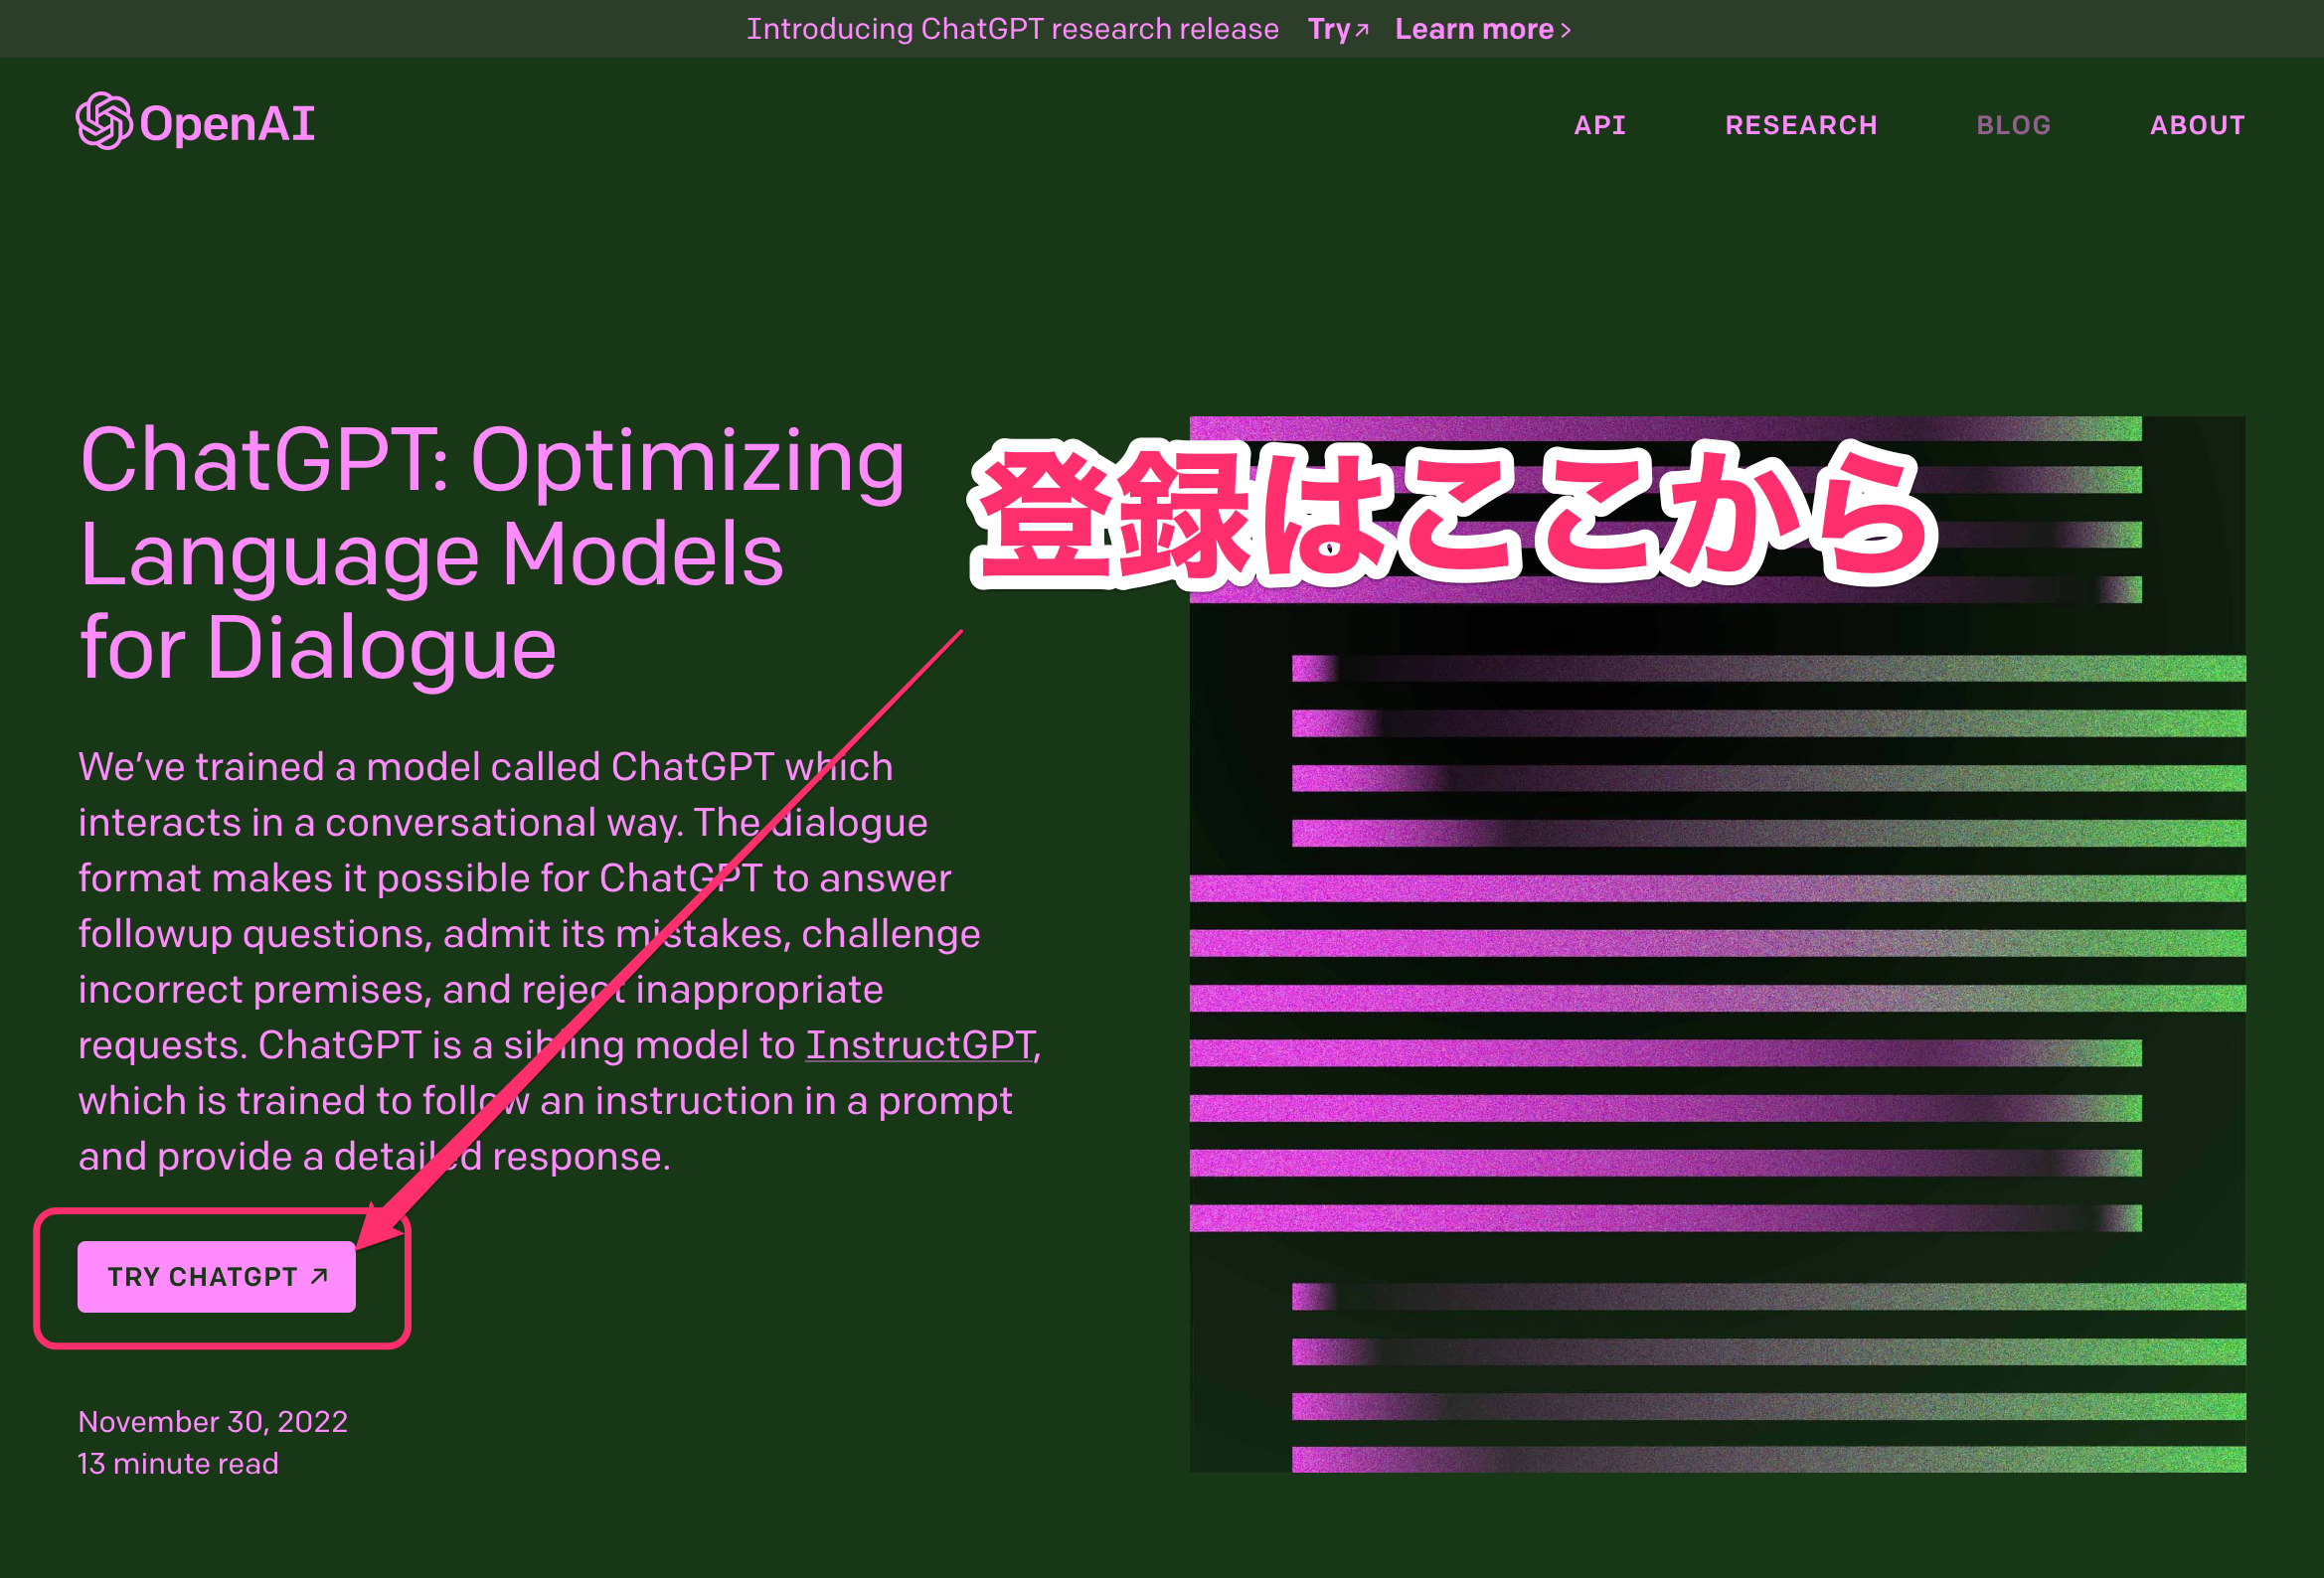Image resolution: width=2324 pixels, height=1578 pixels.
Task: Click the OpenAI wordmark text
Action: (227, 124)
